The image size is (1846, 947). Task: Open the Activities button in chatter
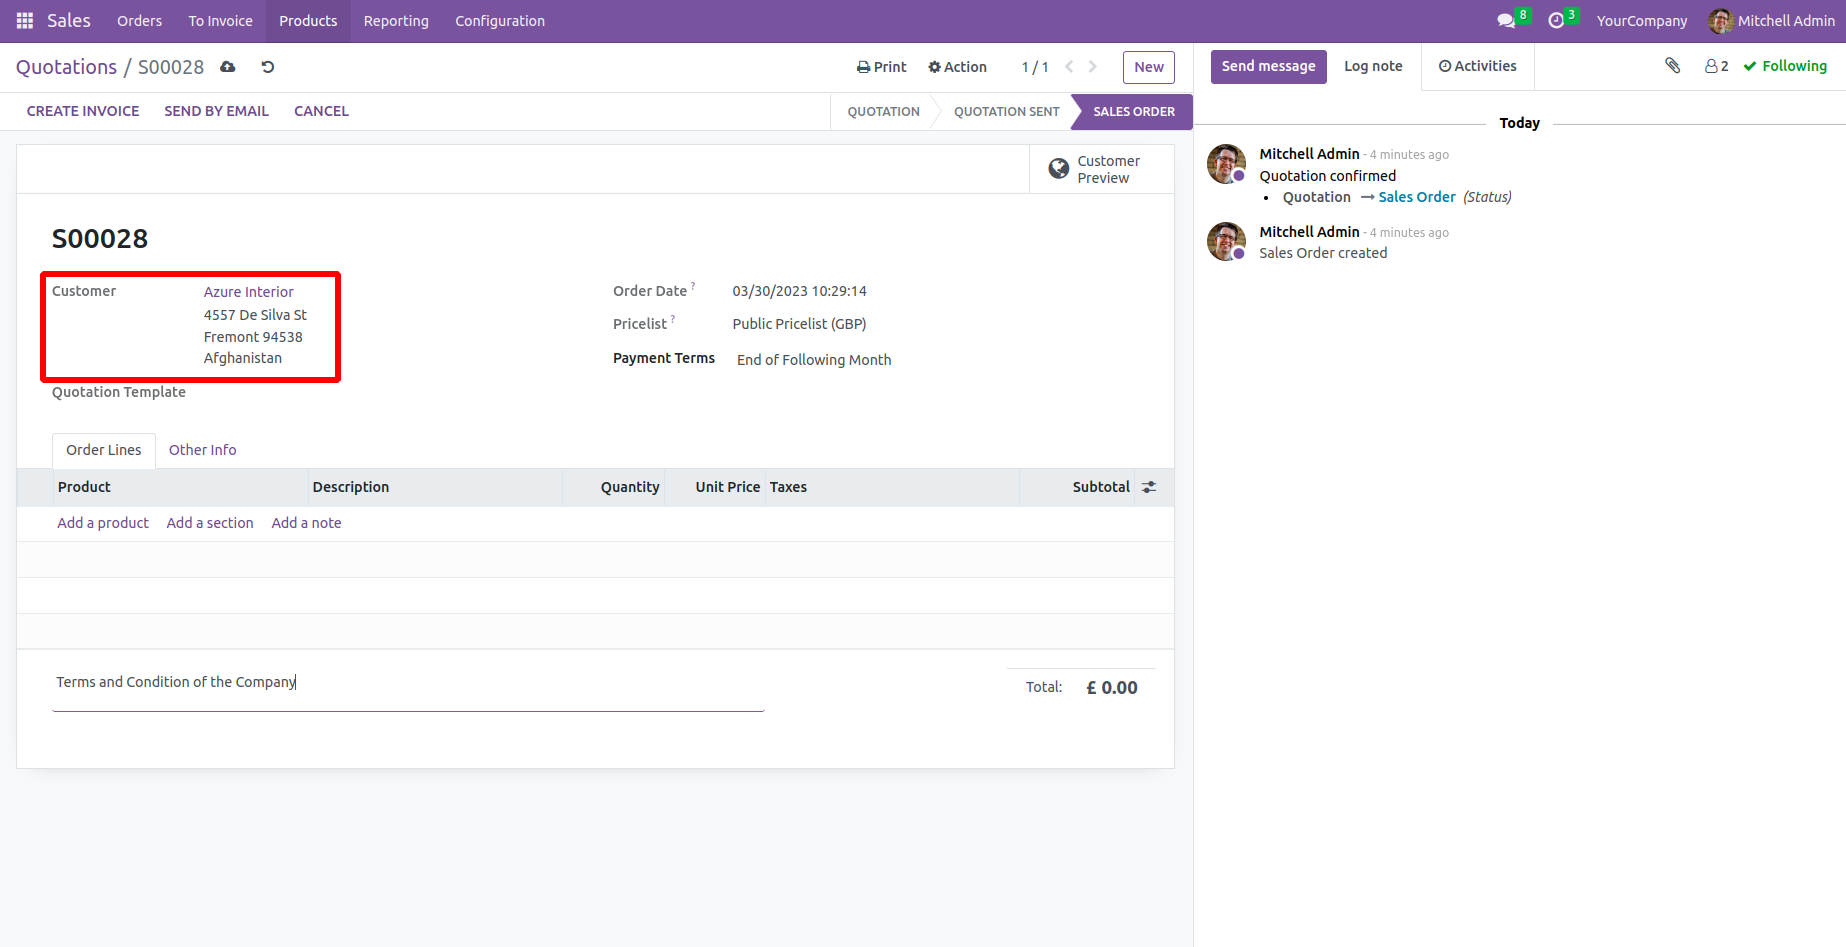click(x=1478, y=66)
